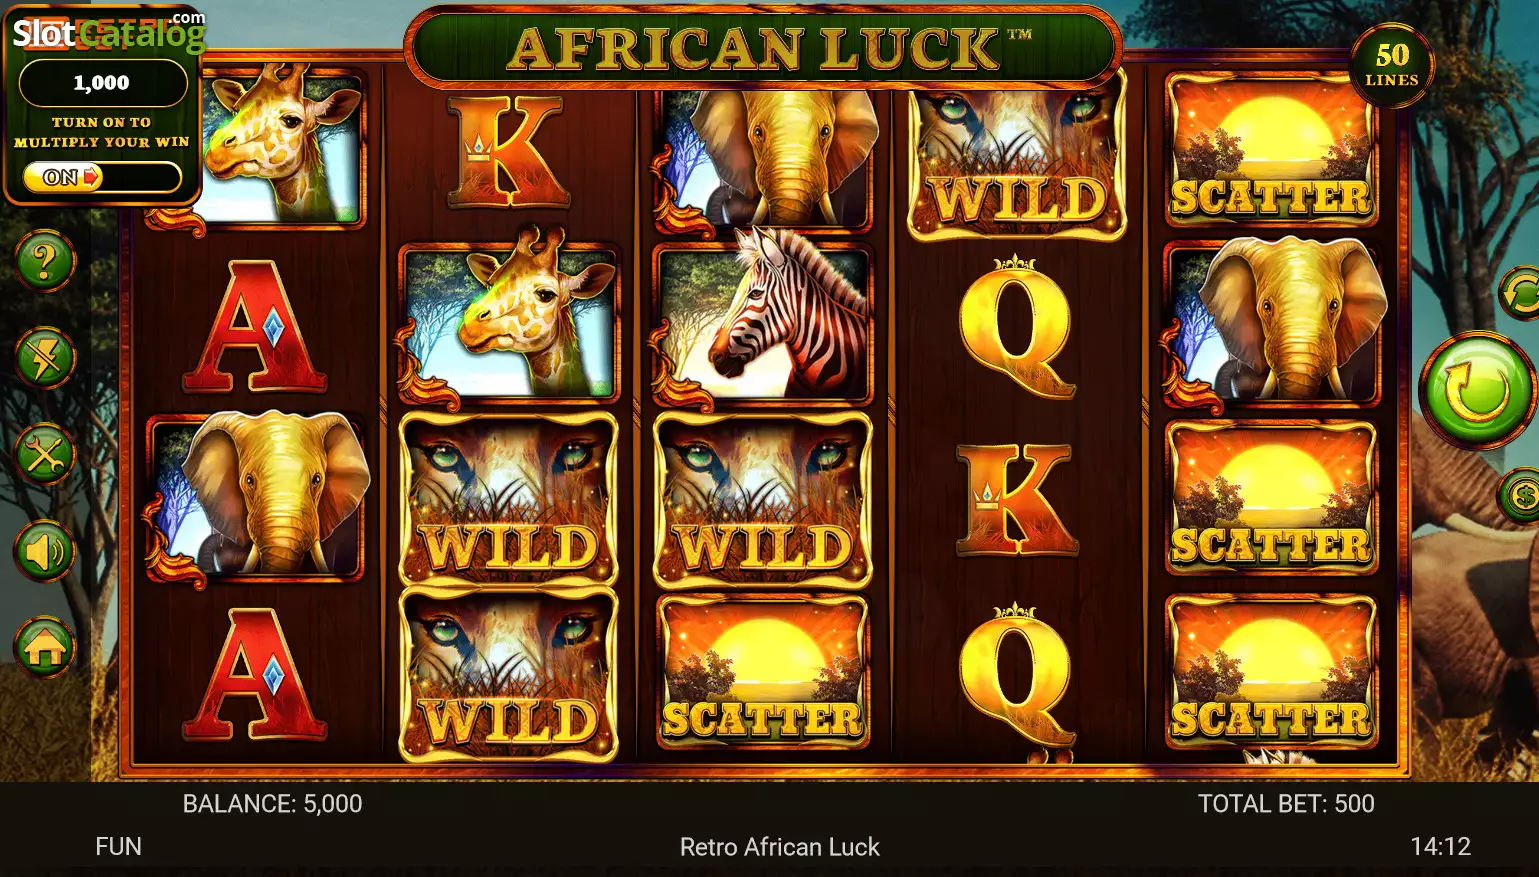
Task: Mute the game sound speaker icon
Action: pos(45,551)
